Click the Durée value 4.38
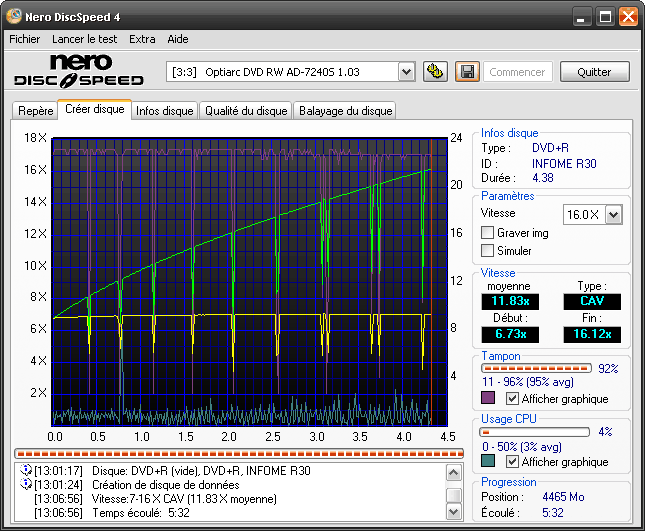 543,178
